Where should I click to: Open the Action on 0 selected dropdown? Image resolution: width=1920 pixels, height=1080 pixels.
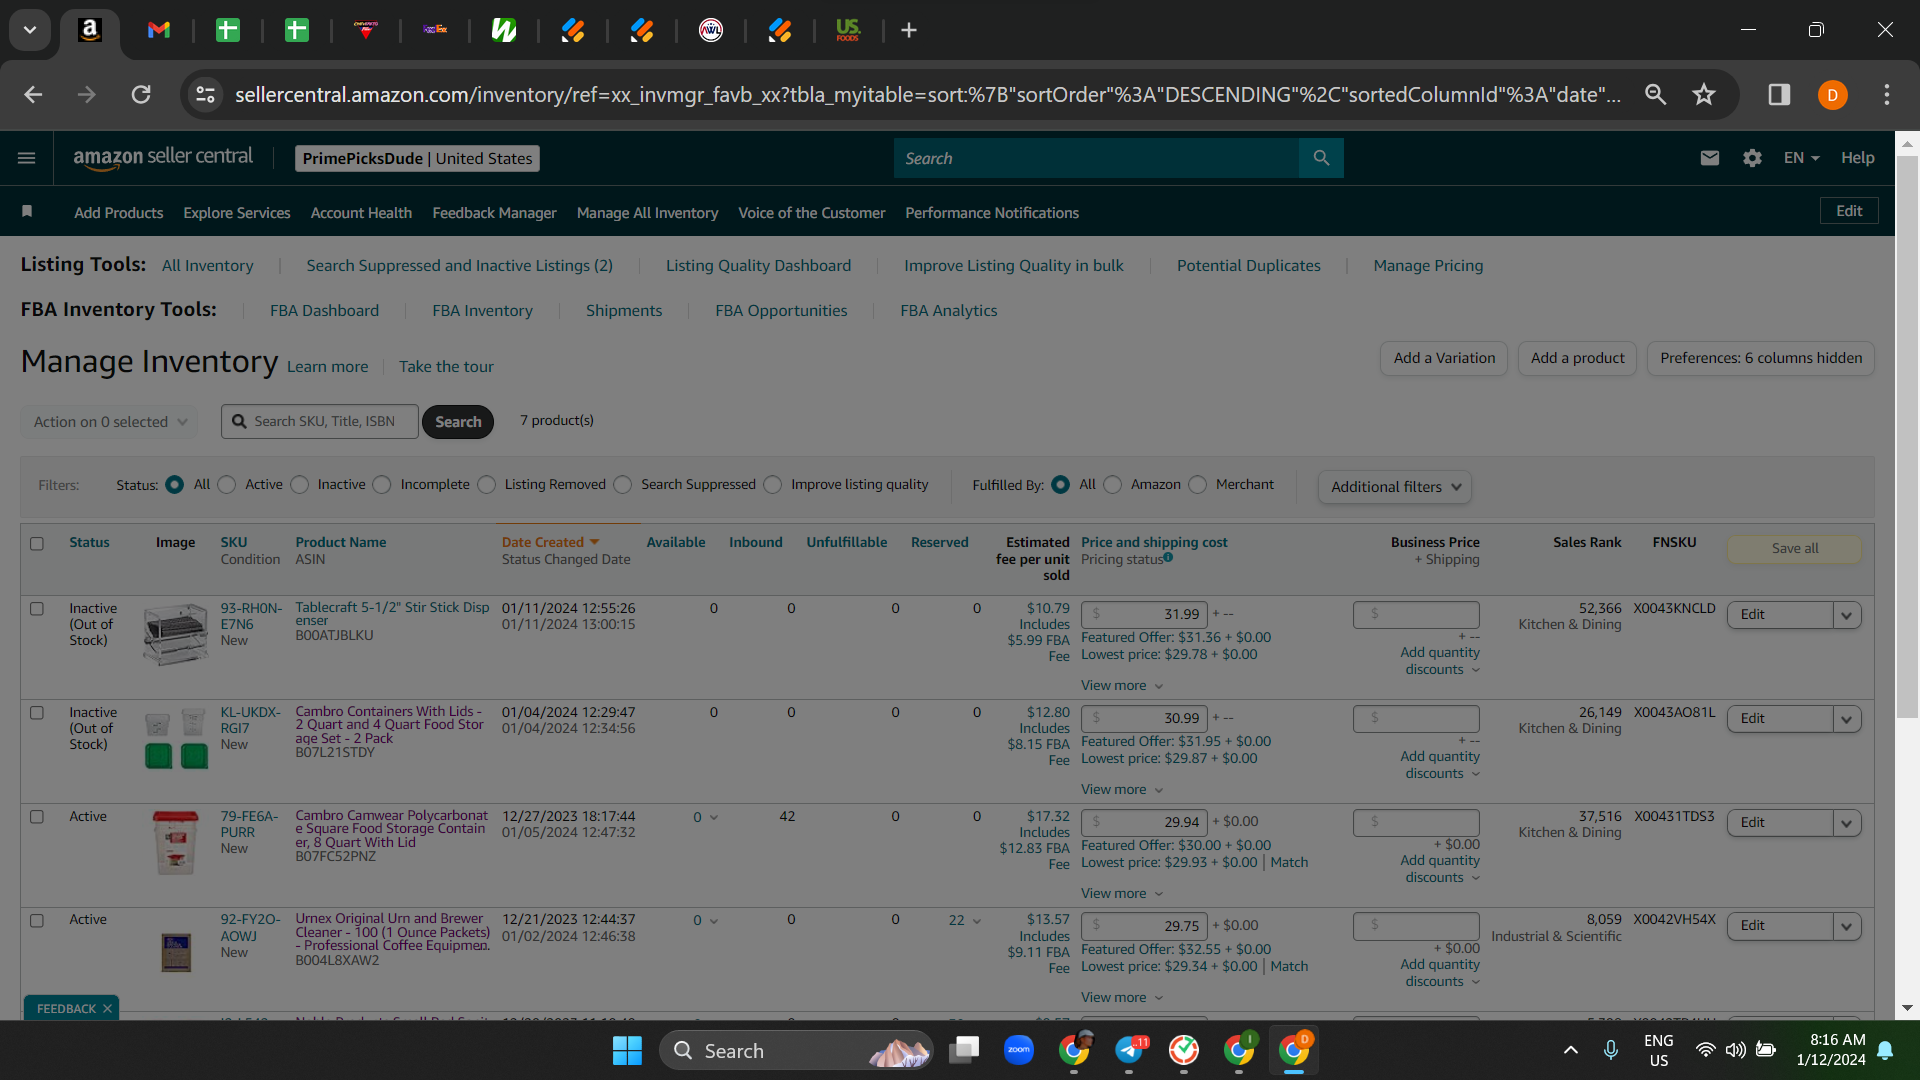click(110, 422)
